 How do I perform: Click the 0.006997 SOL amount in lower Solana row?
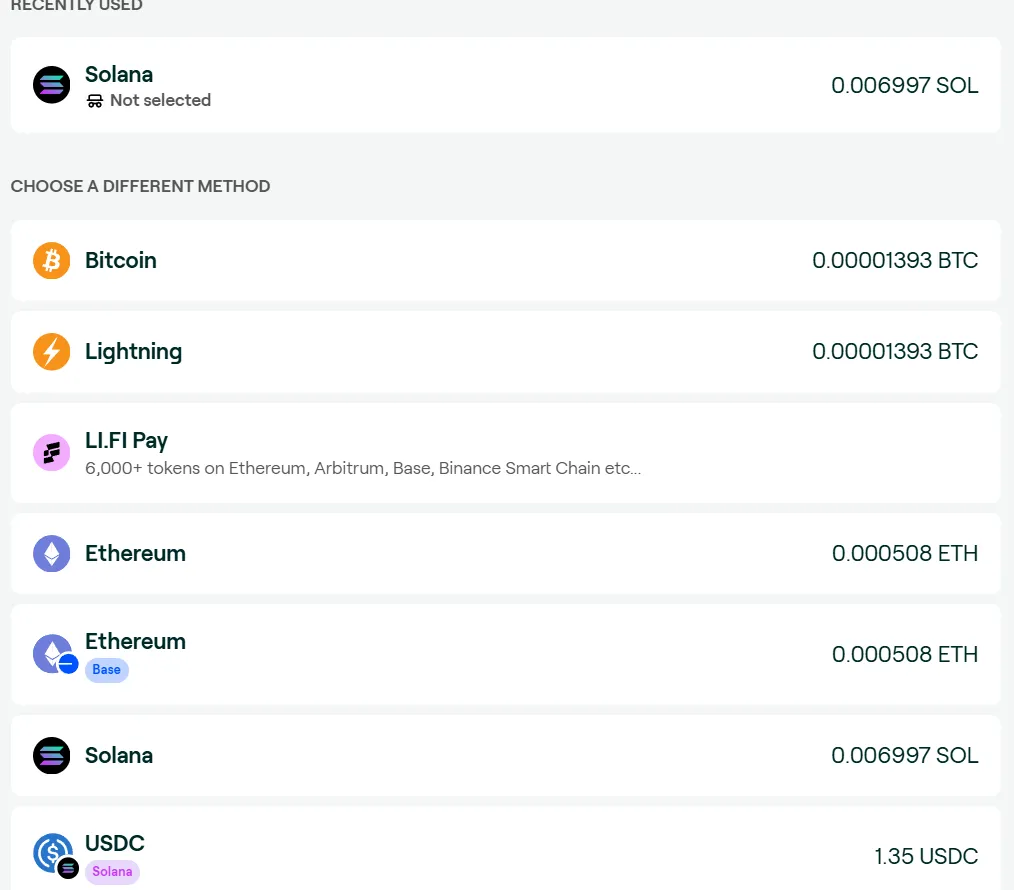click(x=905, y=755)
